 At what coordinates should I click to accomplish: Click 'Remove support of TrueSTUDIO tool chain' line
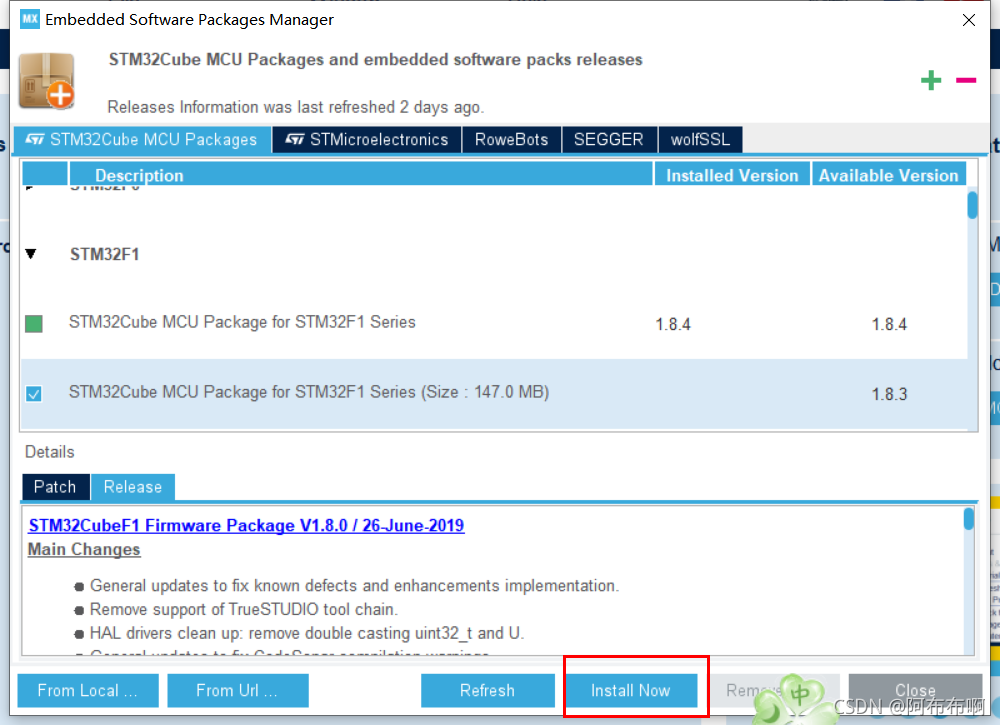click(244, 610)
